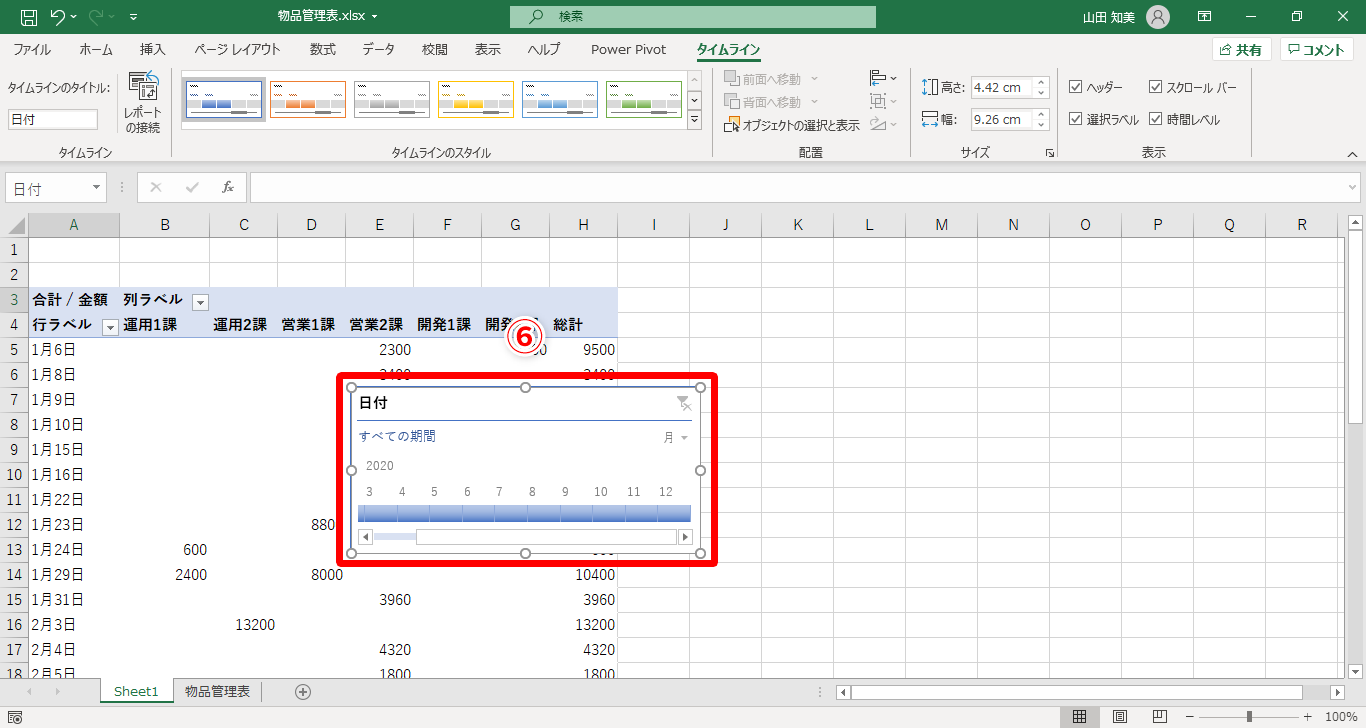Screen dimensions: 1366x728
Task: Apply the orange timeline style
Action: point(308,100)
